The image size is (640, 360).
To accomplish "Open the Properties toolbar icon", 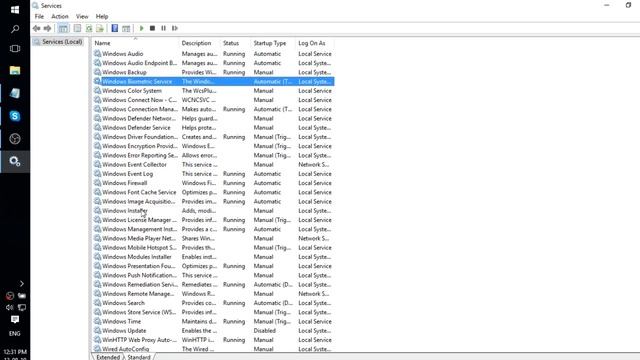I will pos(77,28).
